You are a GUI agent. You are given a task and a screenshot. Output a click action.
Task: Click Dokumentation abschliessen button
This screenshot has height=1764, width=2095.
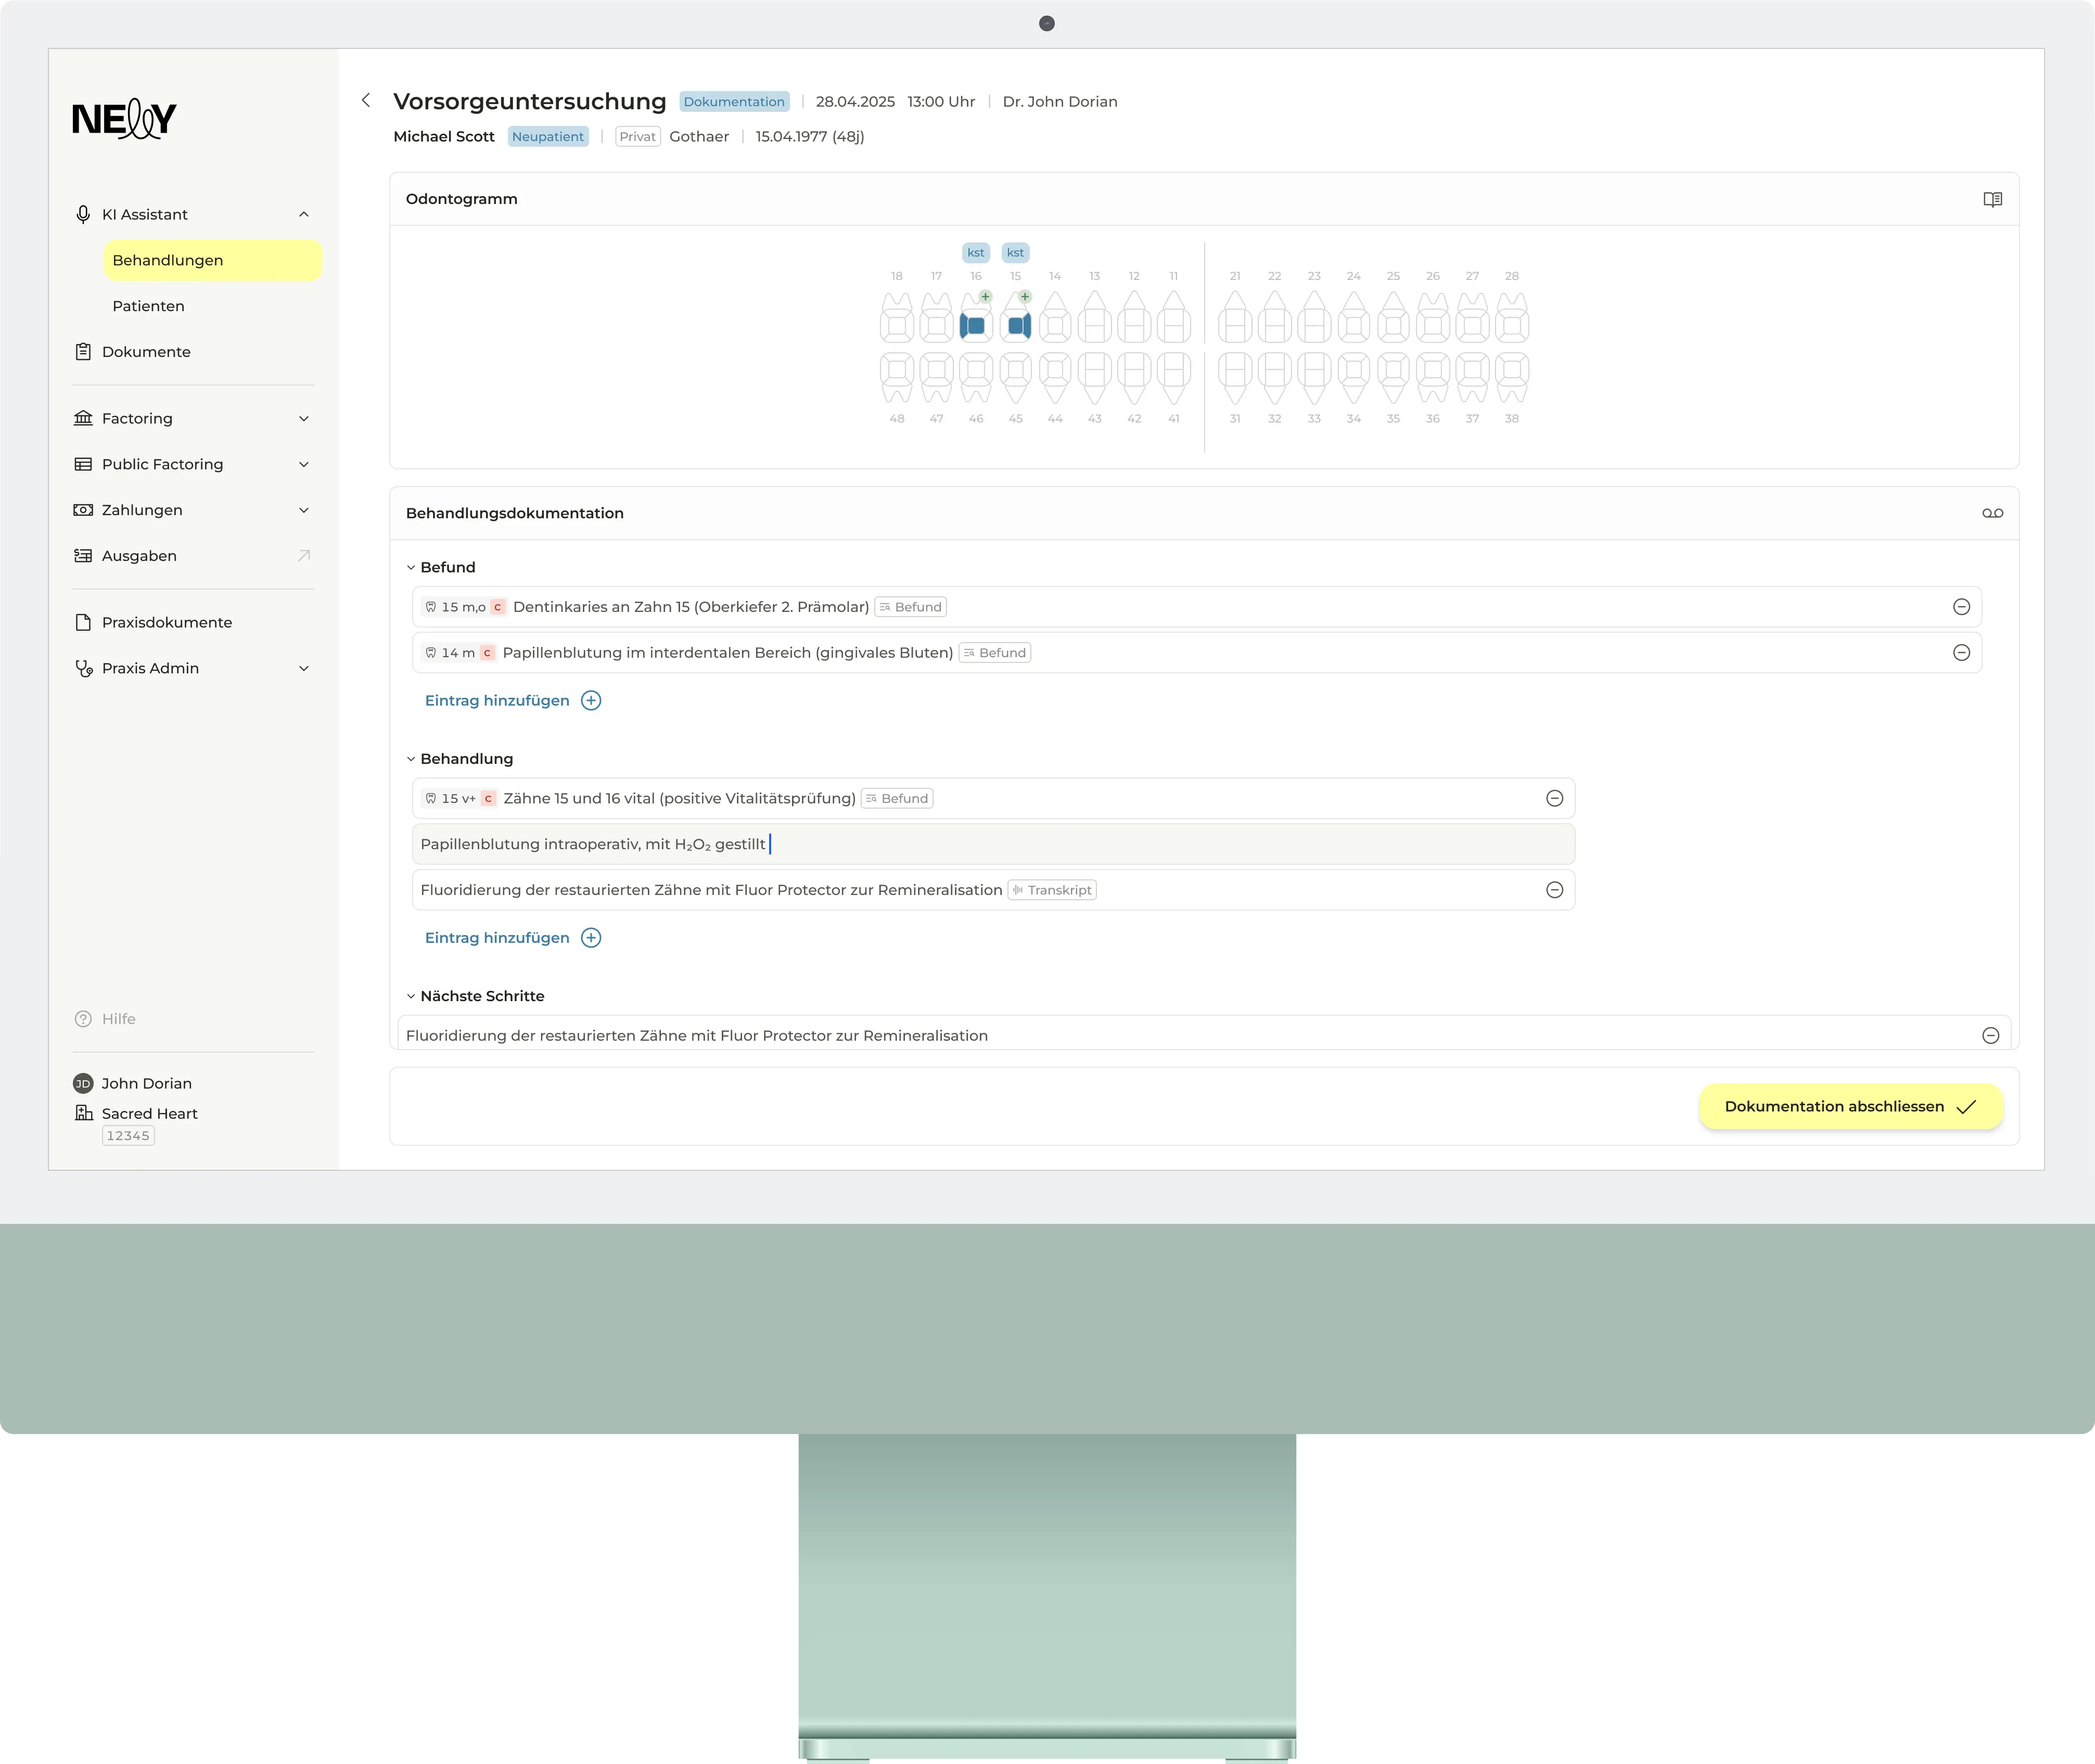click(1850, 1106)
